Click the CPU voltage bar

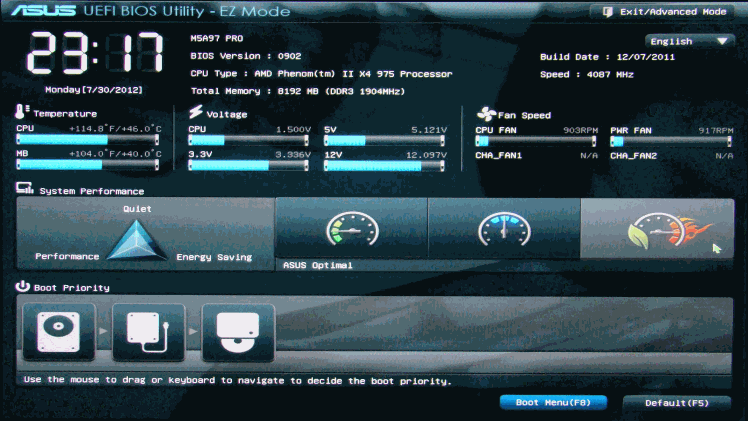point(249,141)
